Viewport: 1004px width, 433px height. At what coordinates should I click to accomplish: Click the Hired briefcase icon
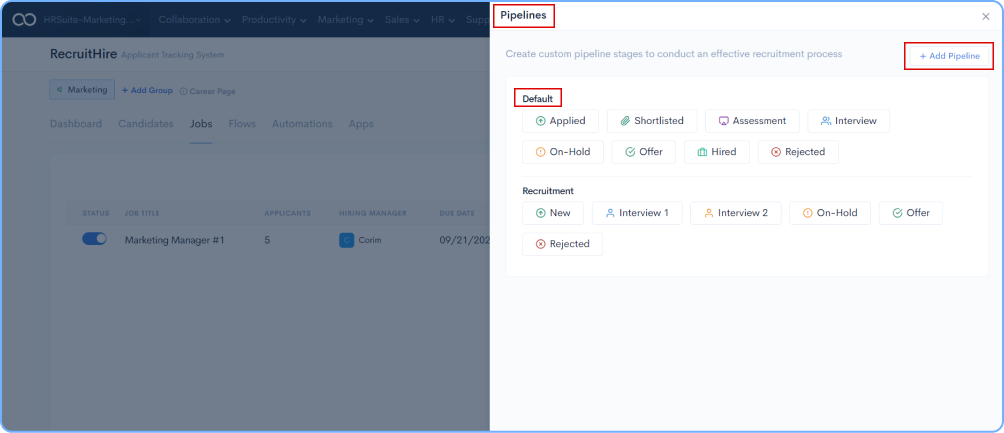[x=702, y=152]
